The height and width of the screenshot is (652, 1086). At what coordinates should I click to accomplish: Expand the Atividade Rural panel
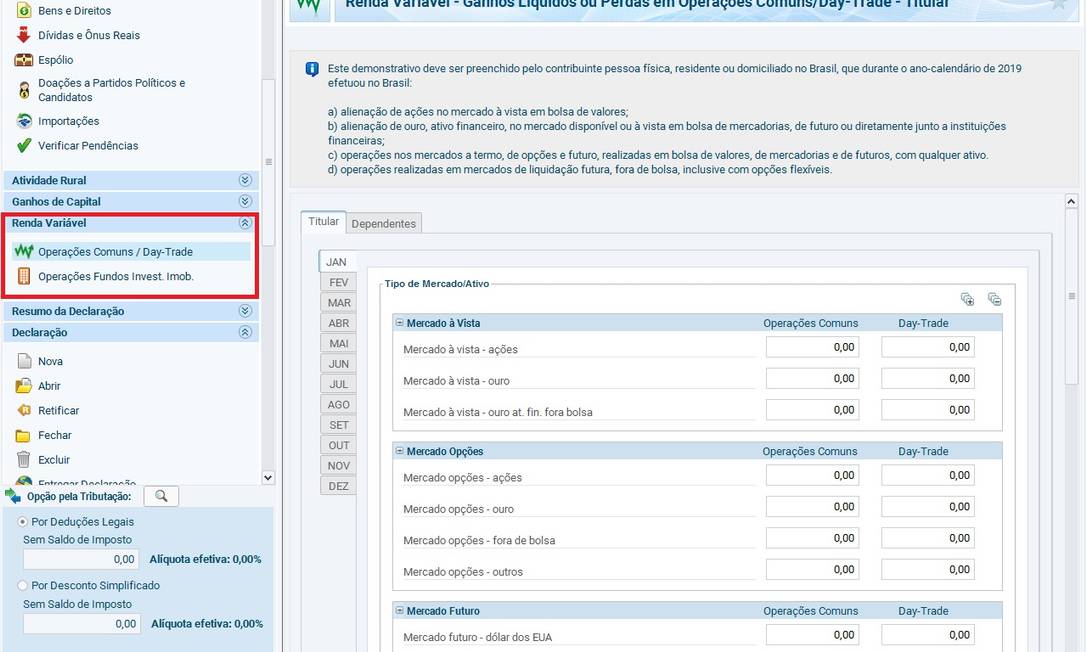244,180
